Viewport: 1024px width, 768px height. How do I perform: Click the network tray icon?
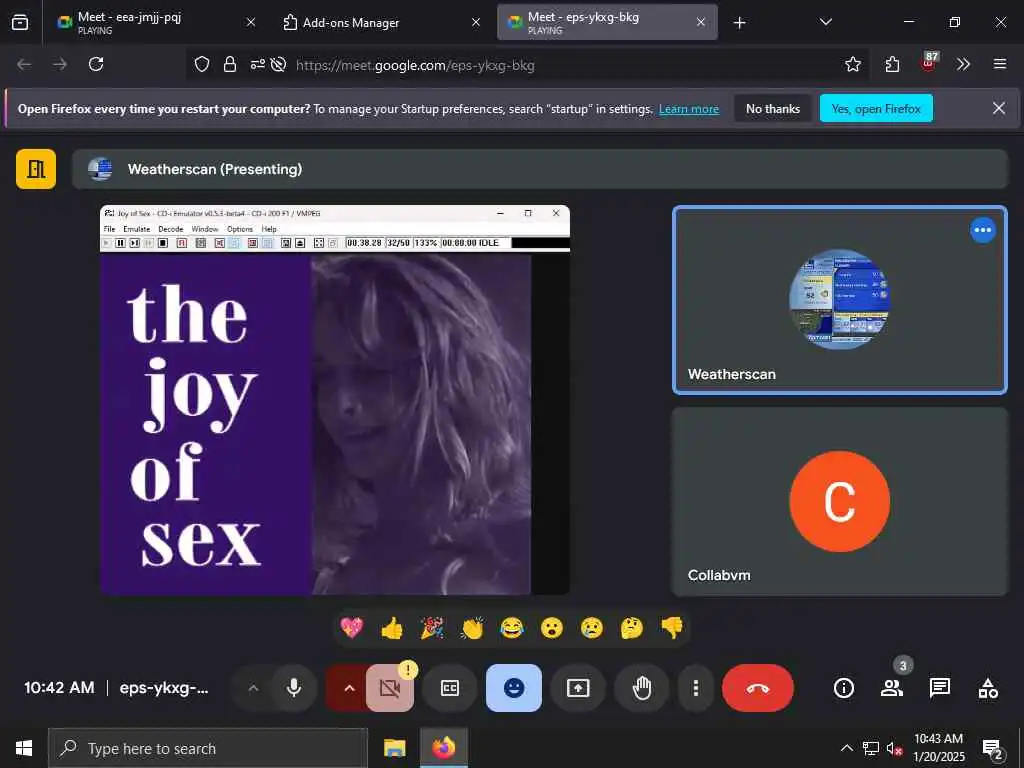[x=871, y=748]
